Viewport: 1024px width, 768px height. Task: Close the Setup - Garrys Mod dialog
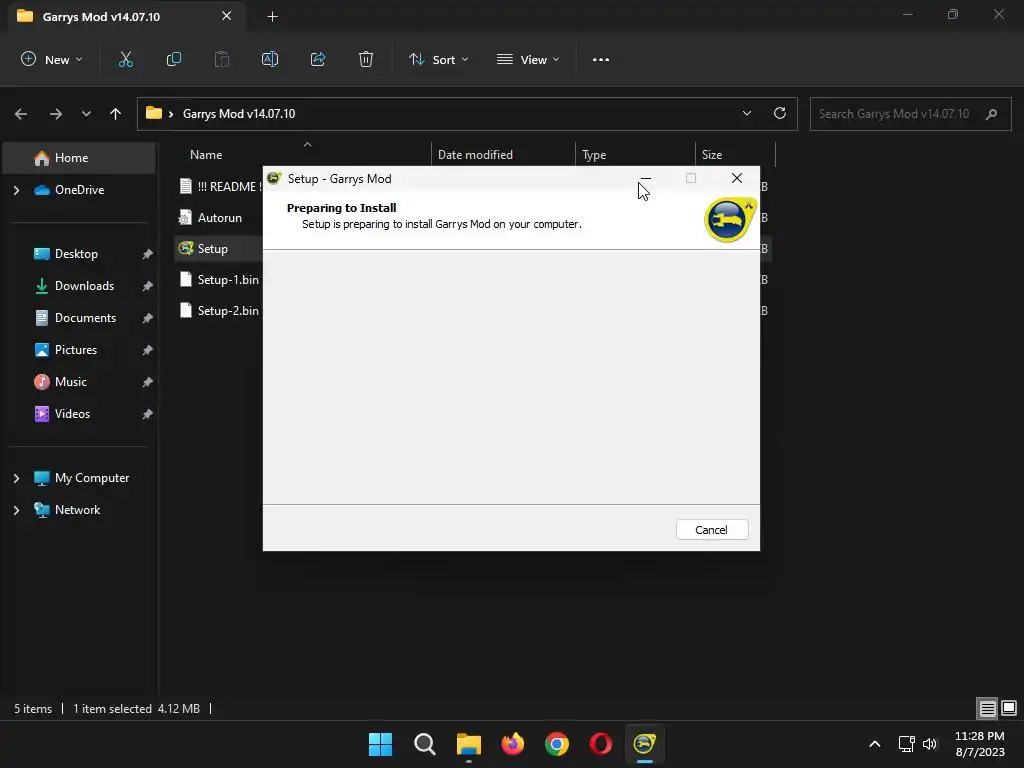(x=737, y=178)
